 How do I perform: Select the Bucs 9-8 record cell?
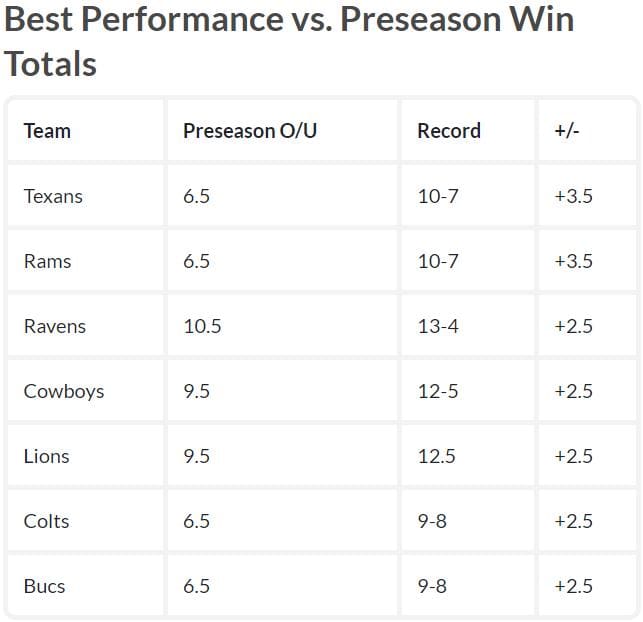[x=432, y=586]
